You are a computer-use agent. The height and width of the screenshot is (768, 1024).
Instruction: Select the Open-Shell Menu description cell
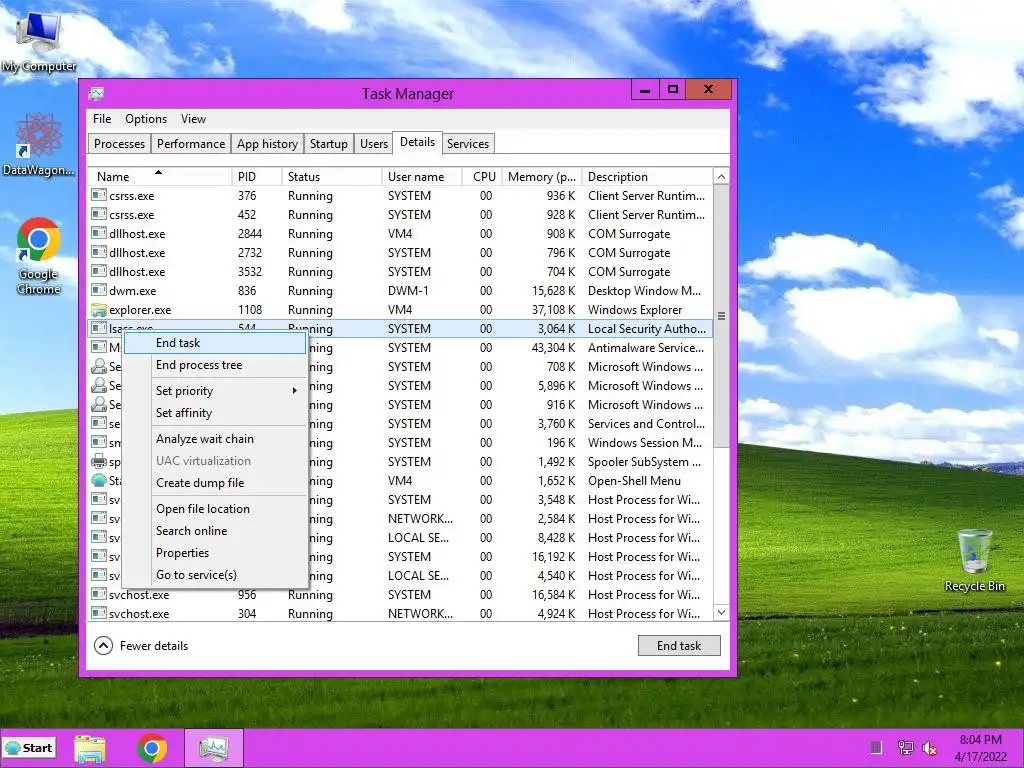[x=634, y=481]
